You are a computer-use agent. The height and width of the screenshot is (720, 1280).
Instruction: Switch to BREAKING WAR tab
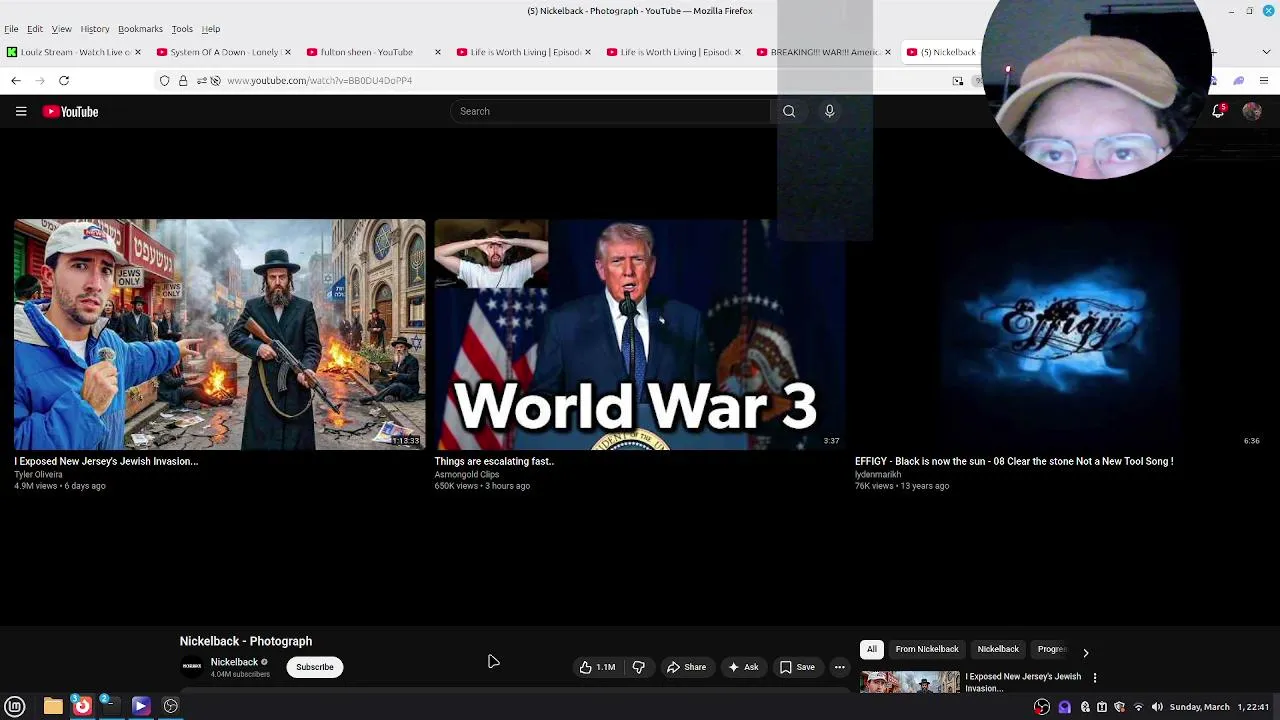825,52
